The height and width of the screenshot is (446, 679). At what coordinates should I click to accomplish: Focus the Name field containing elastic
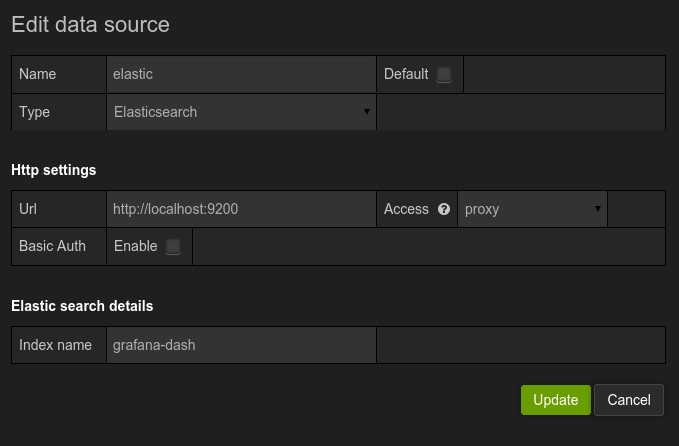pos(241,74)
